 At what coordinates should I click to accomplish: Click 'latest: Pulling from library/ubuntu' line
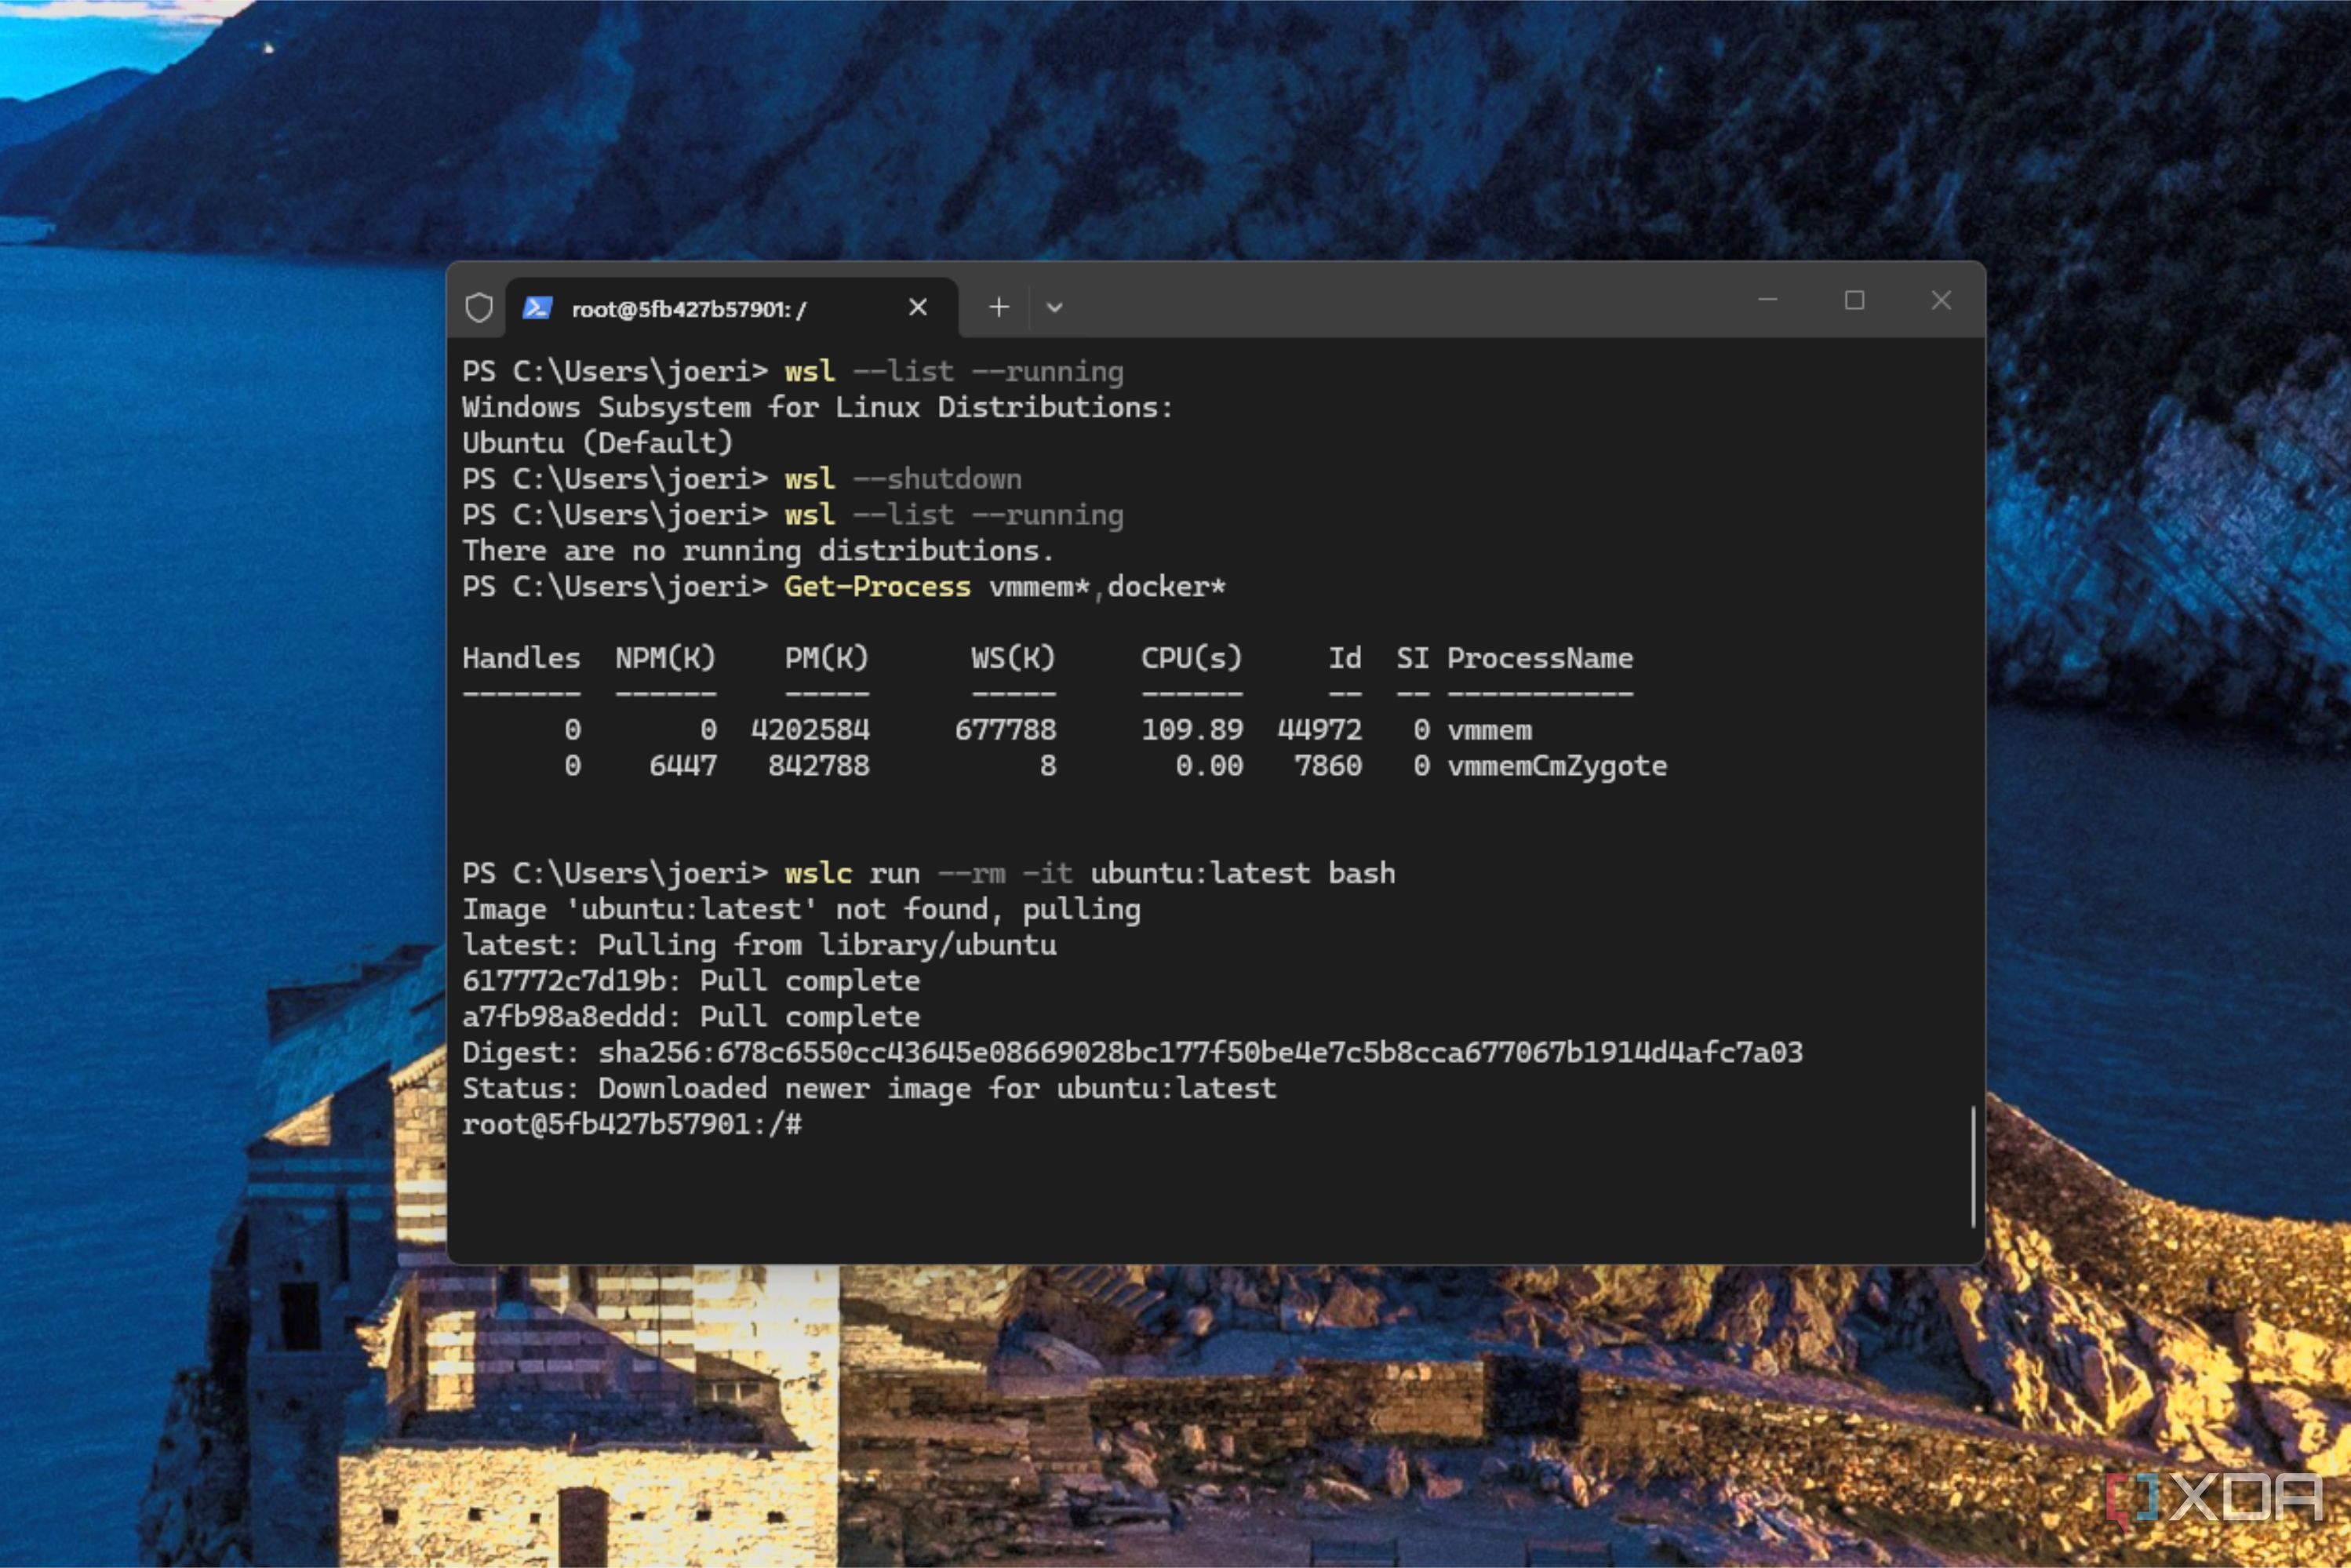coord(759,945)
